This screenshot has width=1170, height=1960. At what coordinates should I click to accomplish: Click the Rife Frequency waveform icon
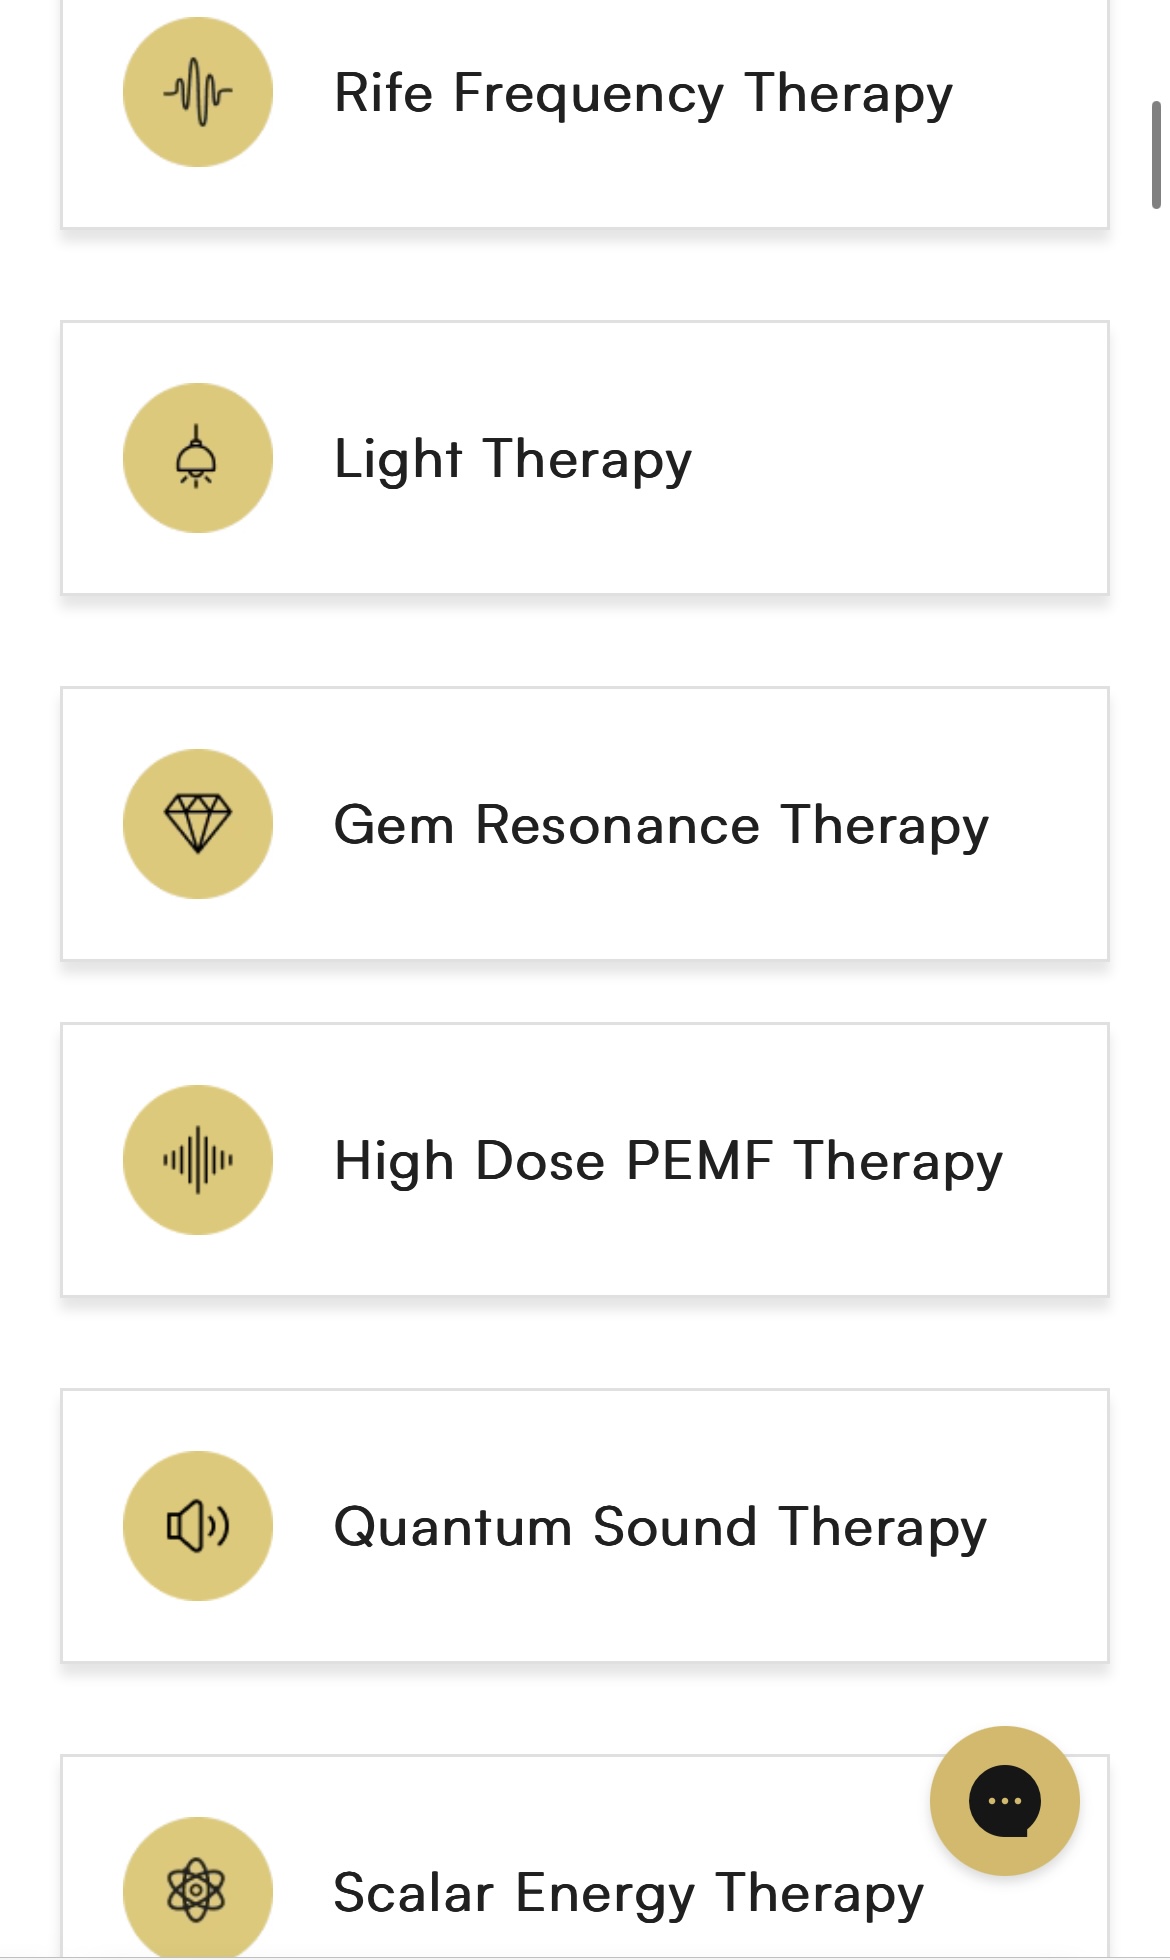(x=198, y=92)
